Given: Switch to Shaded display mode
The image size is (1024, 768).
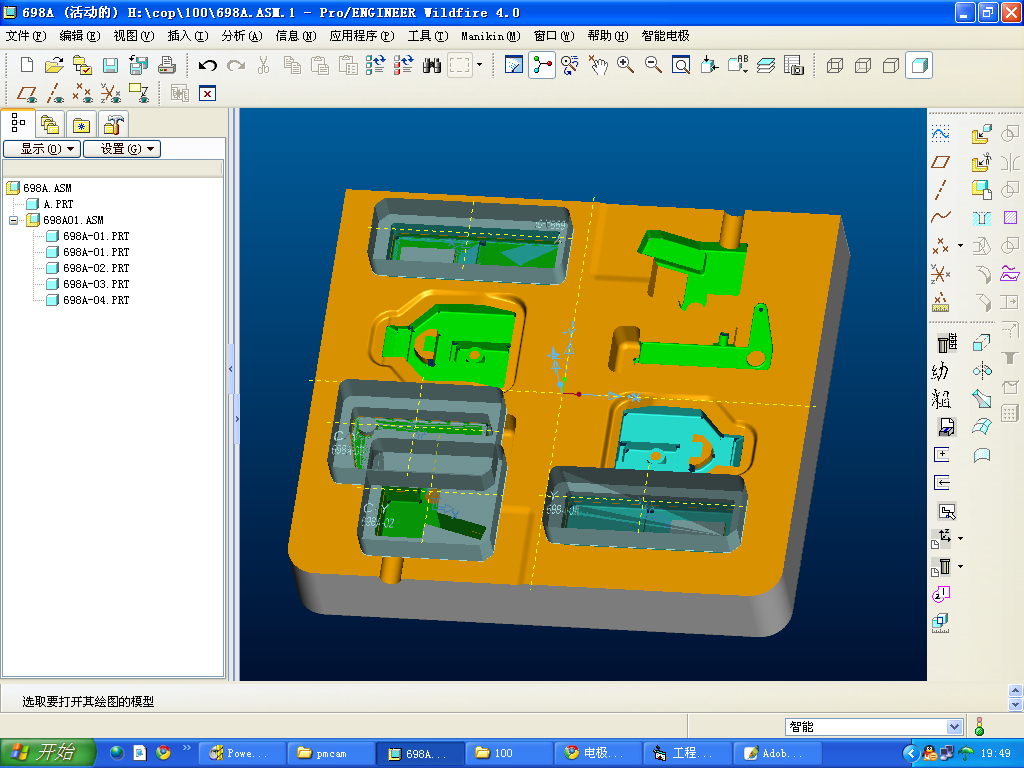Looking at the screenshot, I should (919, 65).
